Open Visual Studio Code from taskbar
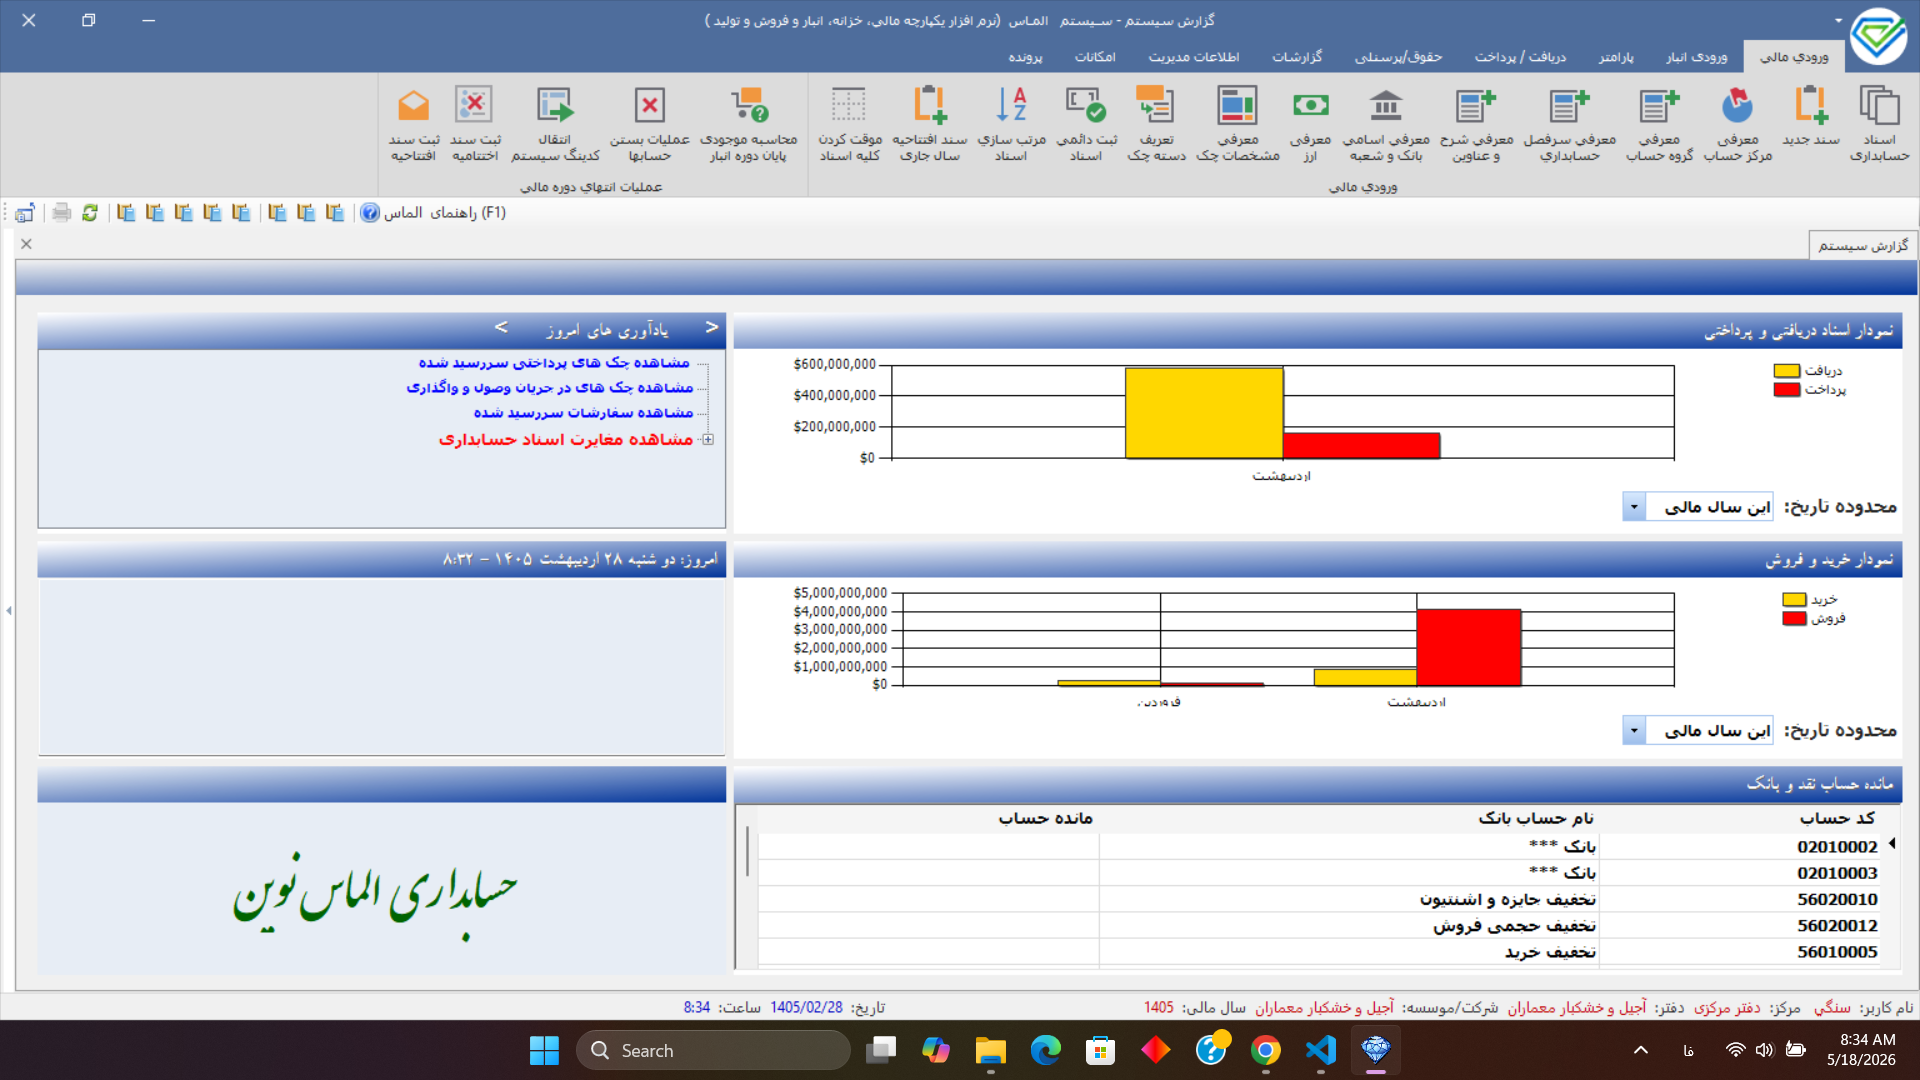The image size is (1920, 1080). 1321,1050
